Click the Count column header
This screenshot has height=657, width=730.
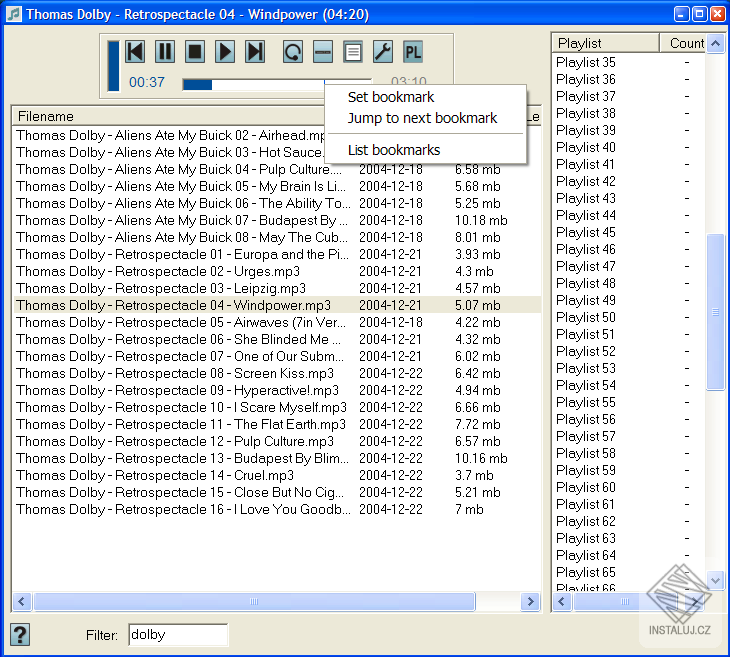click(x=683, y=43)
